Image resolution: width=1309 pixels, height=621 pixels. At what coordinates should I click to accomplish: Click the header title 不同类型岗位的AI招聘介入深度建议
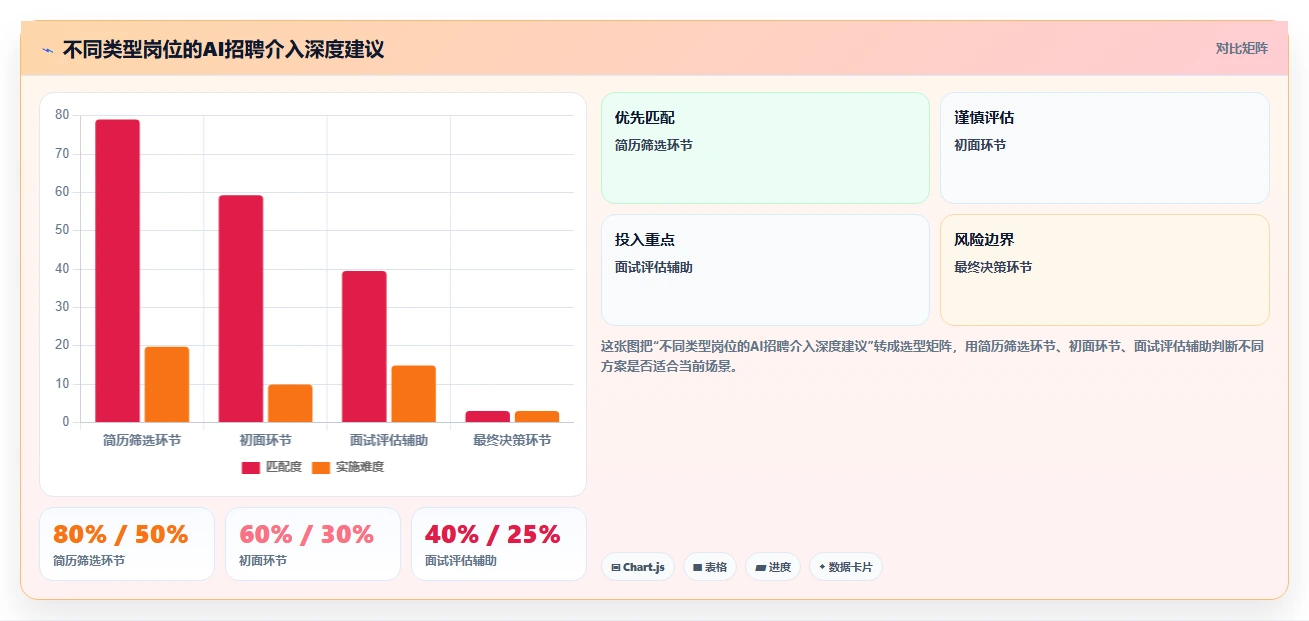coord(223,49)
